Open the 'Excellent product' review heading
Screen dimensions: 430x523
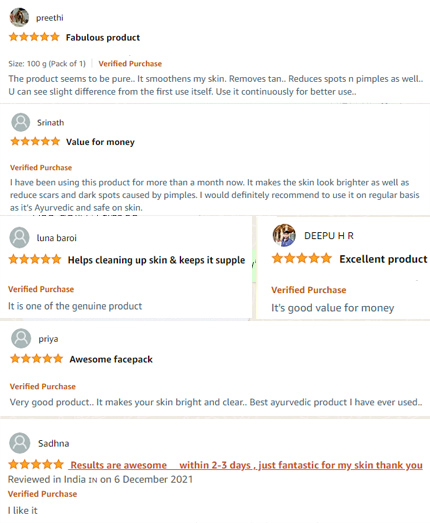383,259
